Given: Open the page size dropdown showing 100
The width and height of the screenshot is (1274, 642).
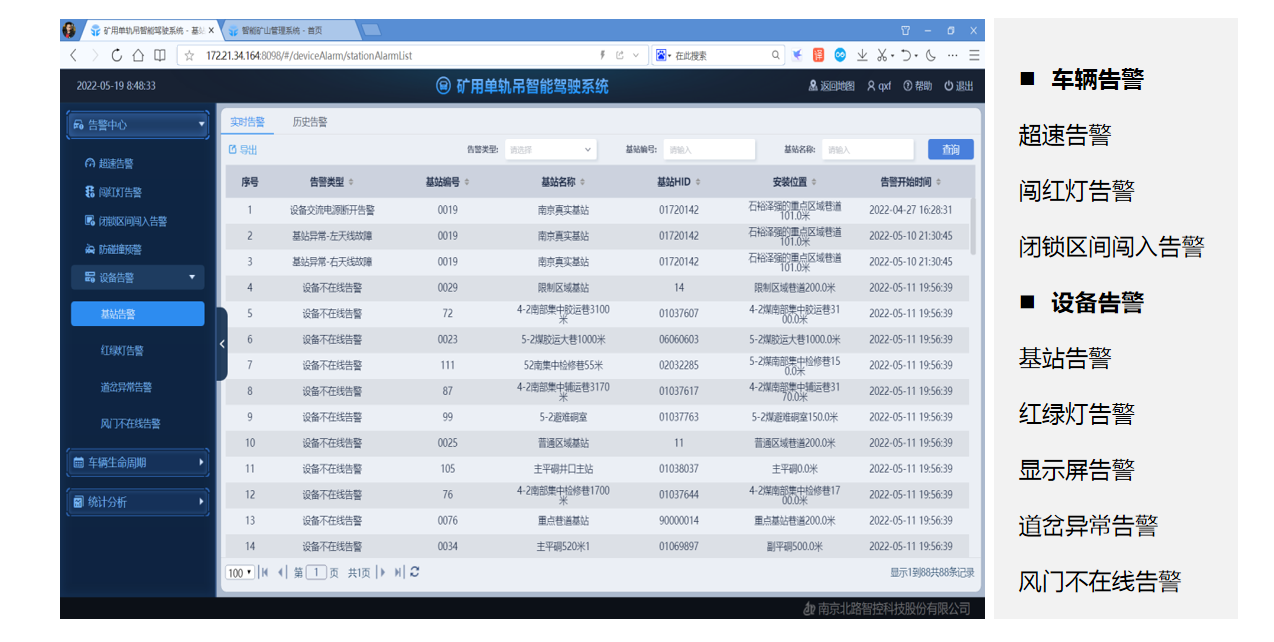Looking at the screenshot, I should [x=239, y=573].
